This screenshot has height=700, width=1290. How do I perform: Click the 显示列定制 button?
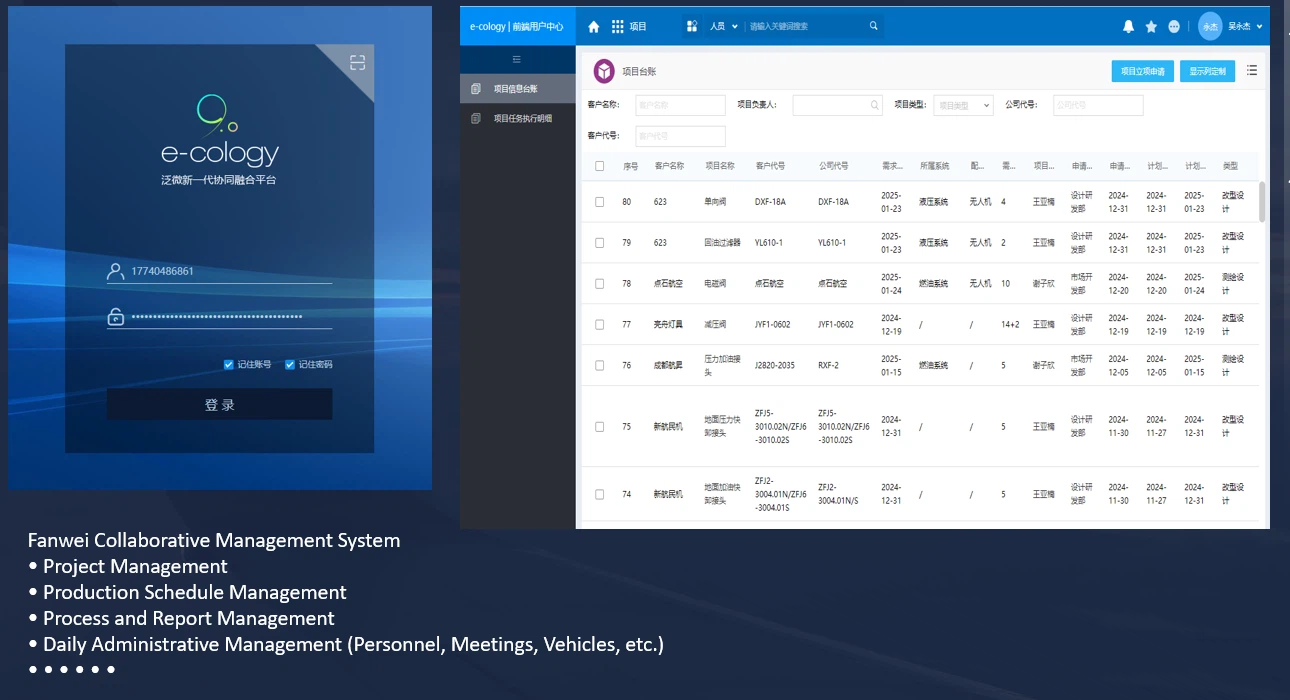[1208, 71]
